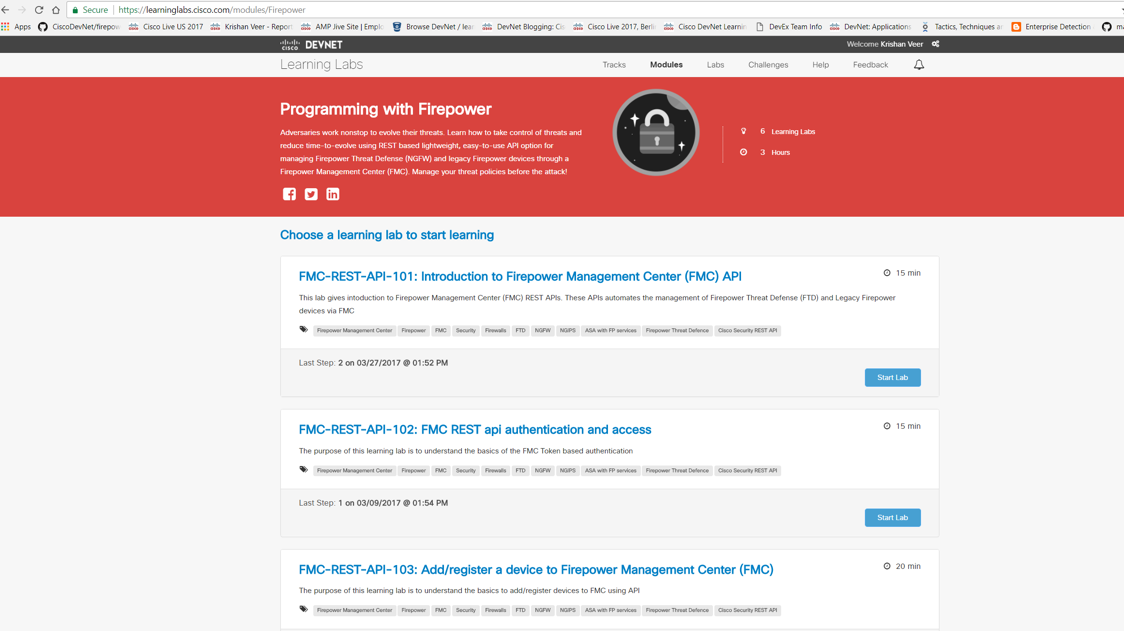The height and width of the screenshot is (631, 1124).
Task: Select the Security tag in API-101
Action: (x=465, y=331)
